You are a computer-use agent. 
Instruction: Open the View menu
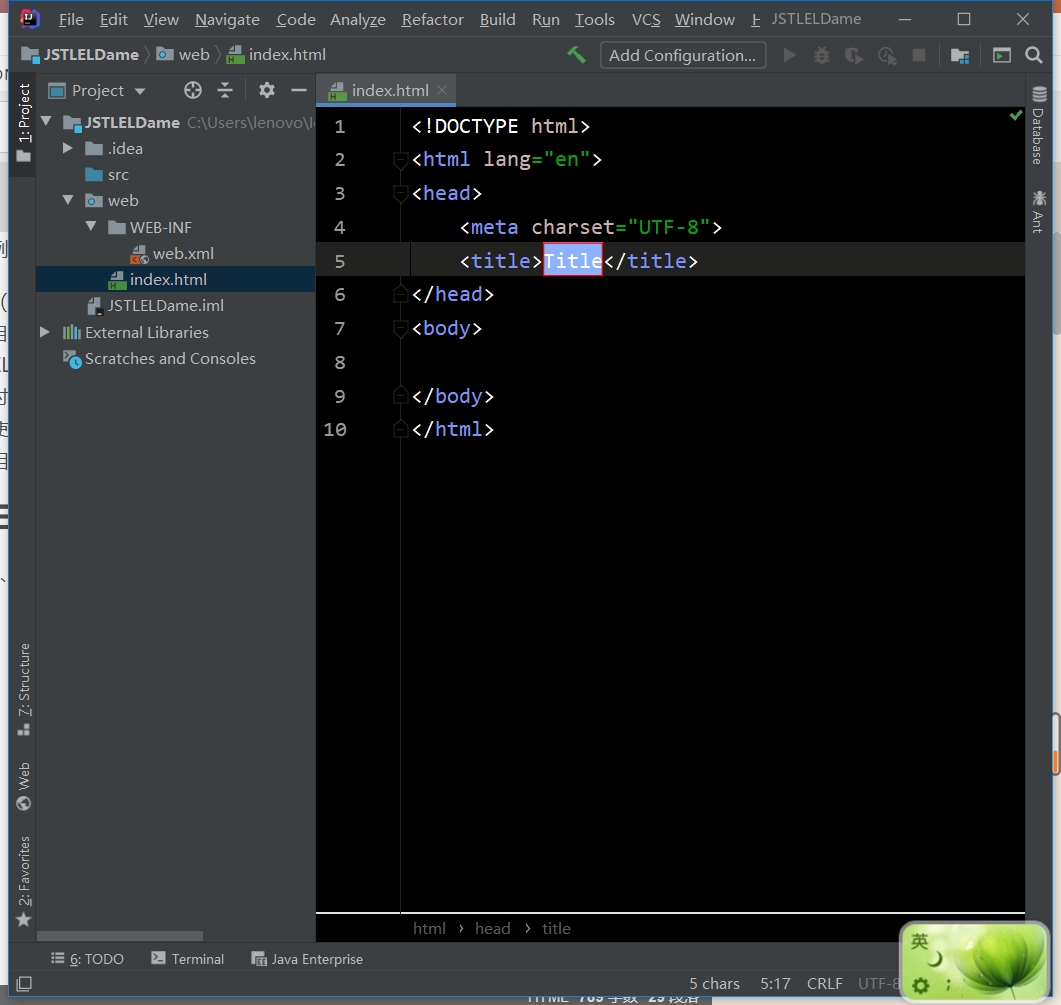pos(161,20)
